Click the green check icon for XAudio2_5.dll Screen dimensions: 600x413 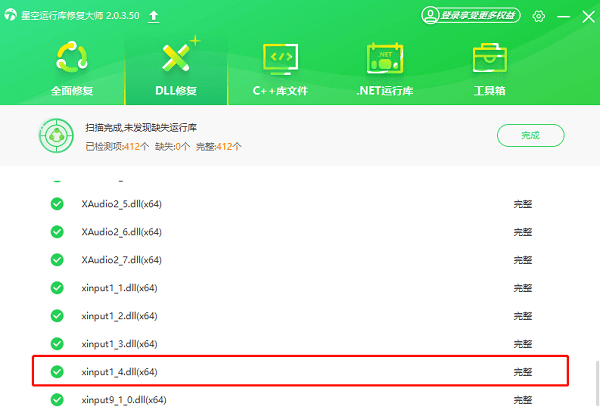(57, 204)
